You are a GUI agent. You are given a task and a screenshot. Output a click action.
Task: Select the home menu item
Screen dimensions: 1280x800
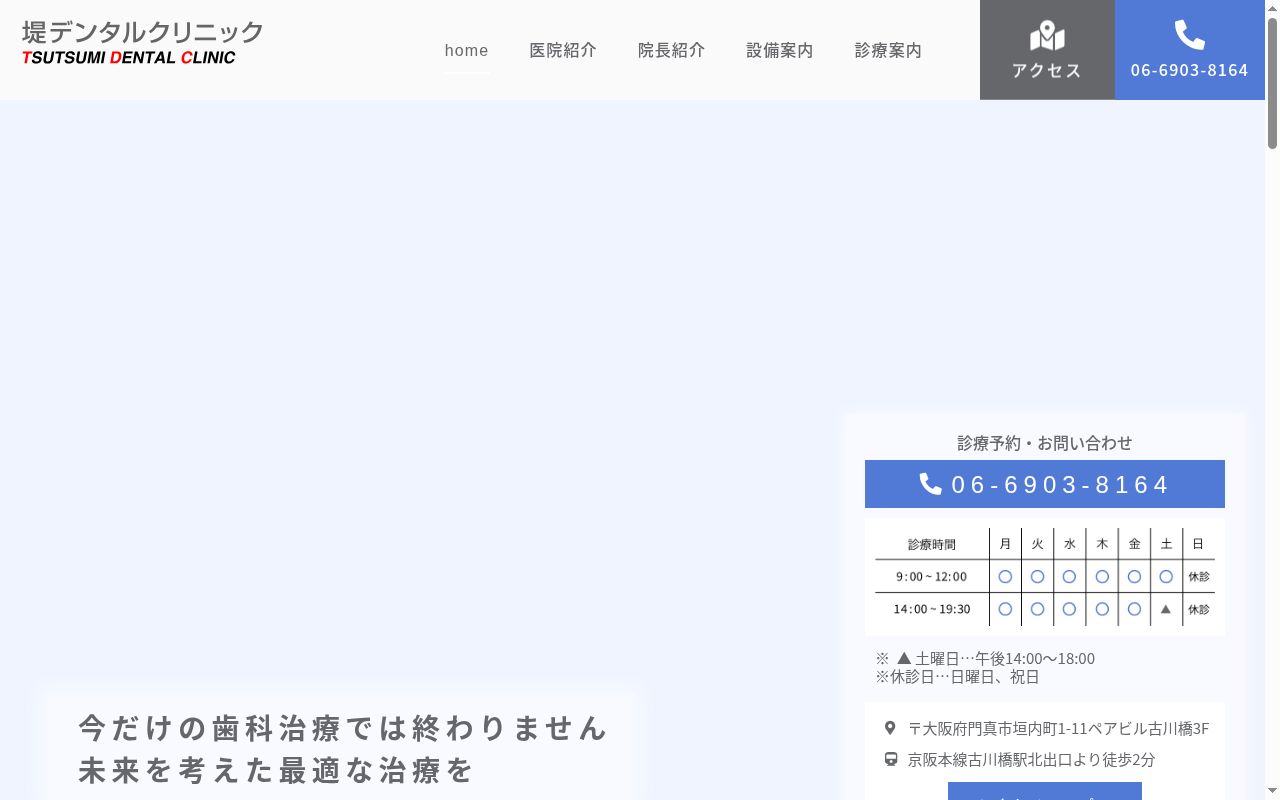pos(467,50)
